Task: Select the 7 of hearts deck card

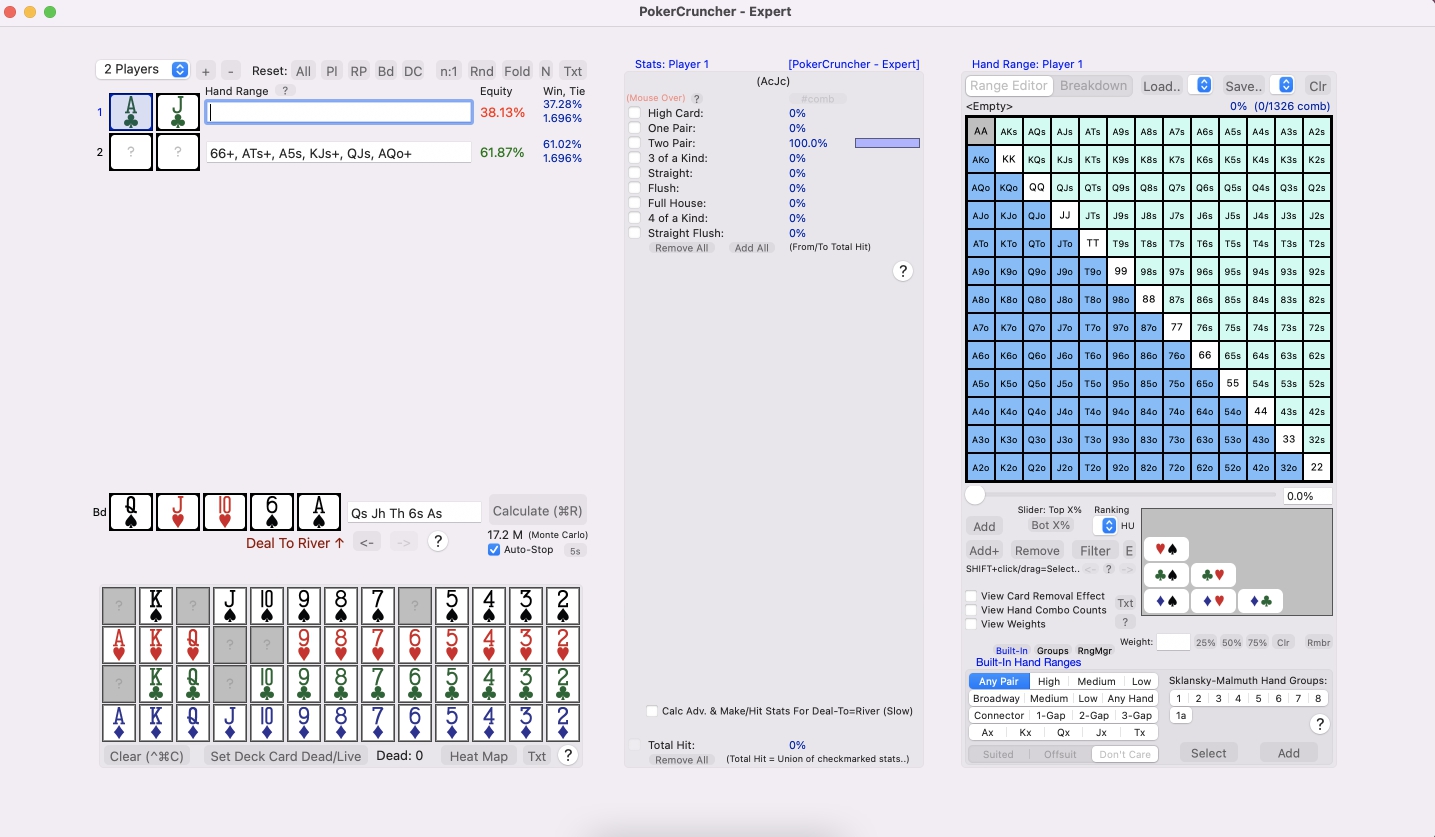Action: (378, 645)
